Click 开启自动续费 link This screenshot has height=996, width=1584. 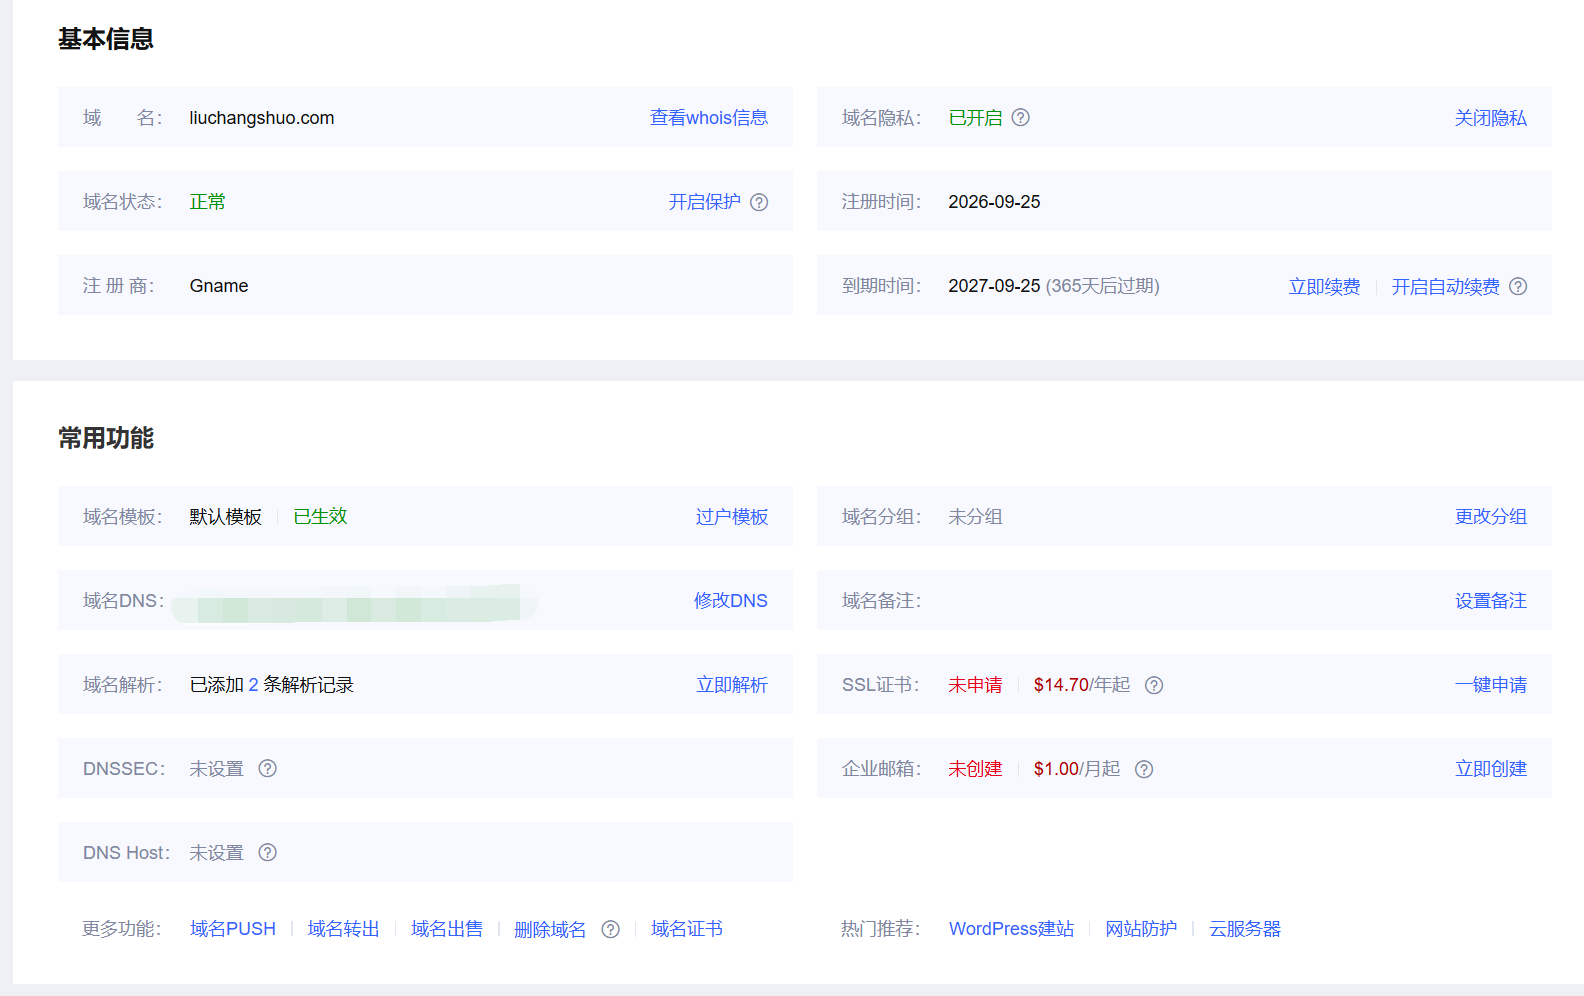click(x=1445, y=286)
